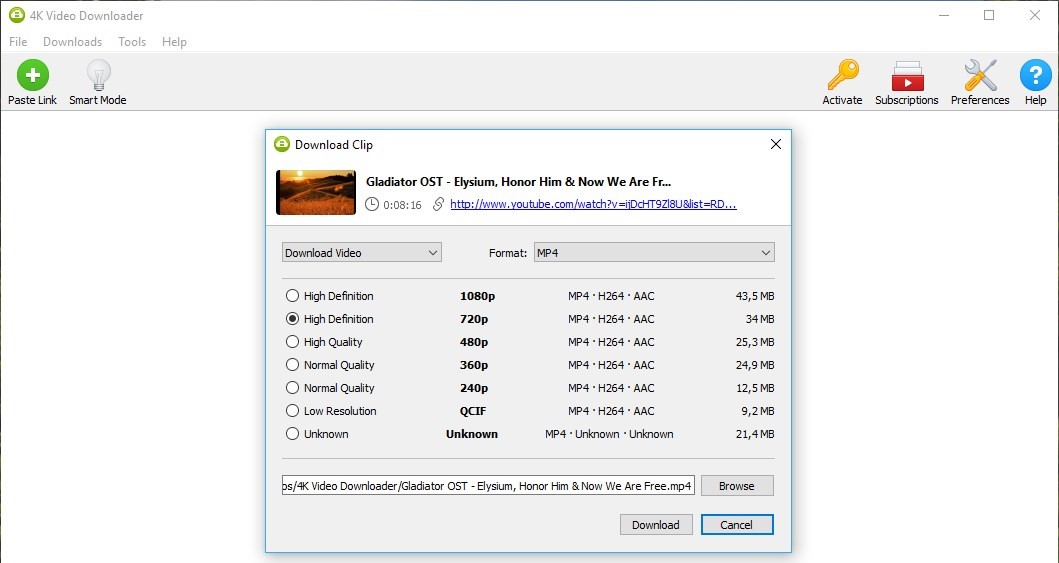Image resolution: width=1059 pixels, height=563 pixels.
Task: Open the Tools menu
Action: tap(132, 41)
